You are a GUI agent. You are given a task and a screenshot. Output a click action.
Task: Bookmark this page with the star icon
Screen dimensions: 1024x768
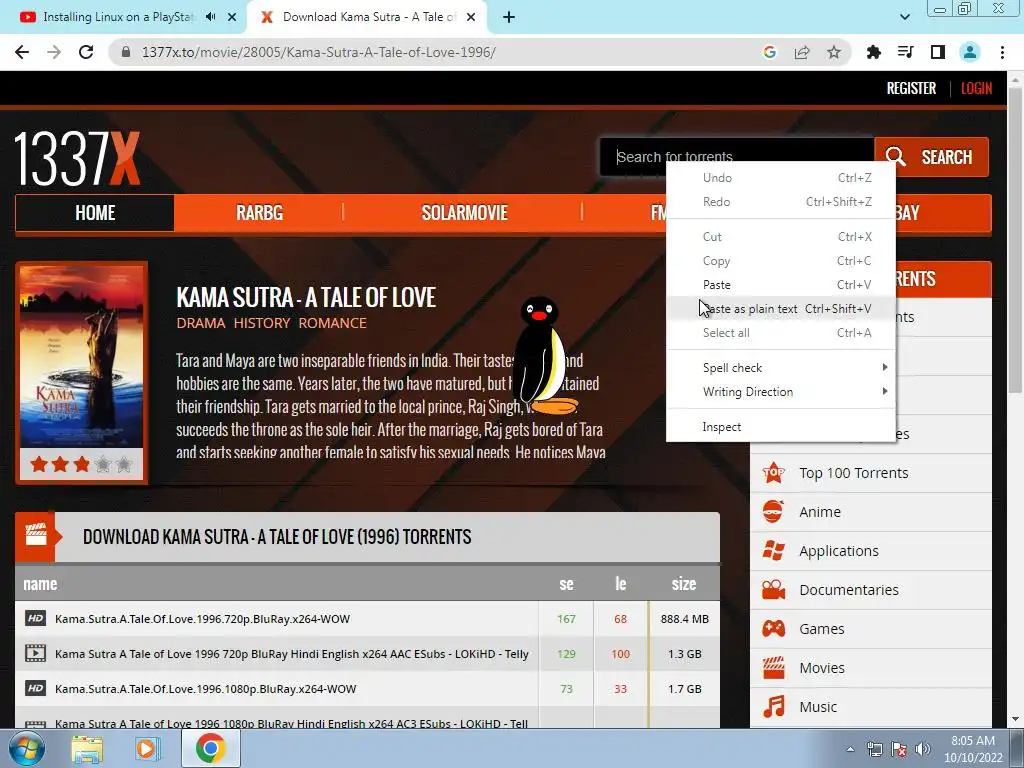point(834,52)
